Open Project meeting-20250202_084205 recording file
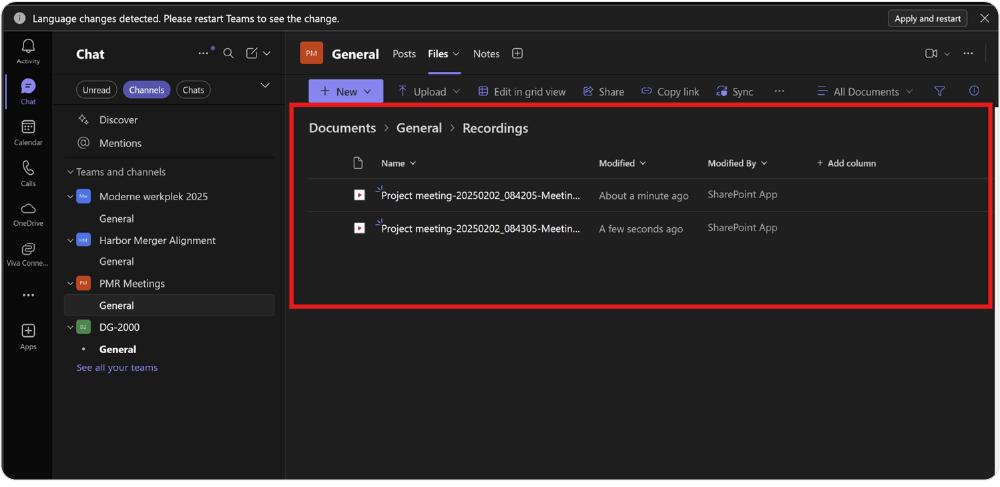The image size is (1000, 487). coord(481,196)
